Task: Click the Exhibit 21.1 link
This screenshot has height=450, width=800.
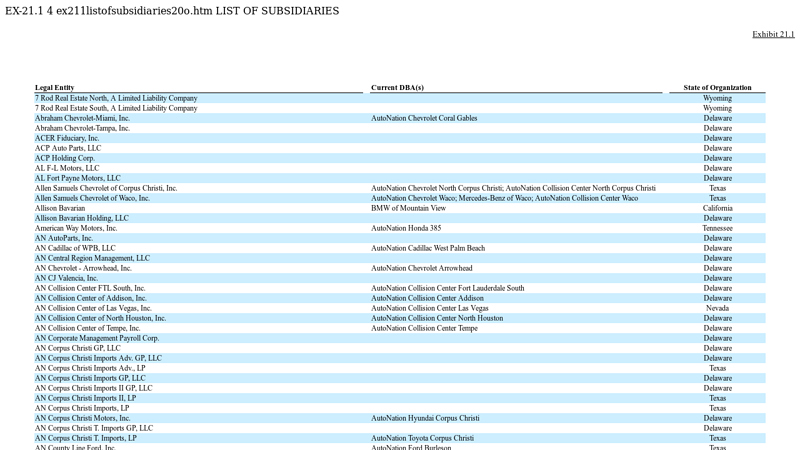Action: pos(773,34)
